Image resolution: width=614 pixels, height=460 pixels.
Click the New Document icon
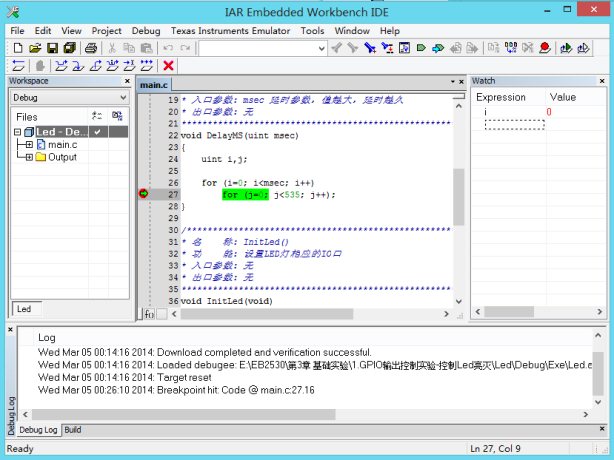(x=18, y=48)
